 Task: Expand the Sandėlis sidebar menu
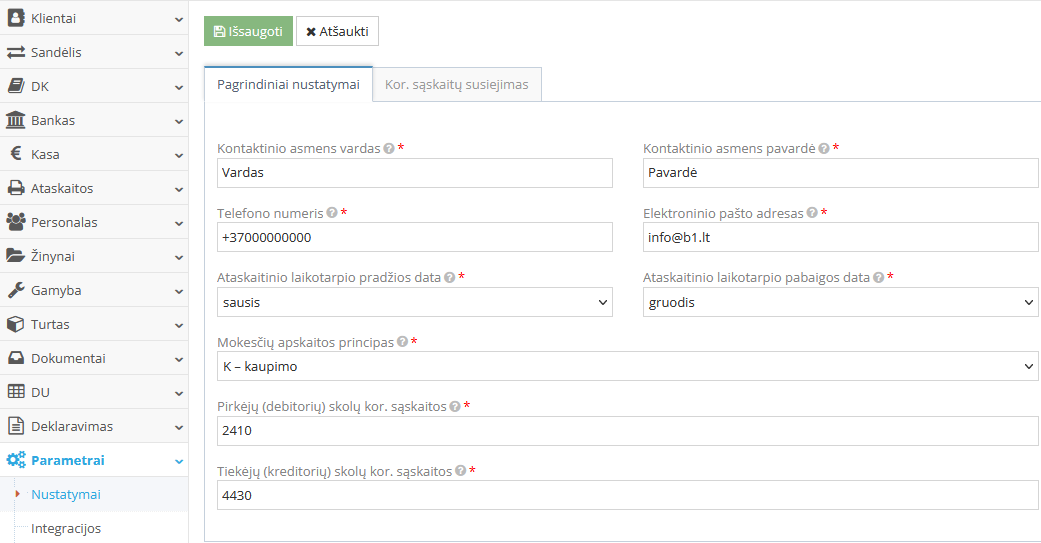click(x=94, y=52)
